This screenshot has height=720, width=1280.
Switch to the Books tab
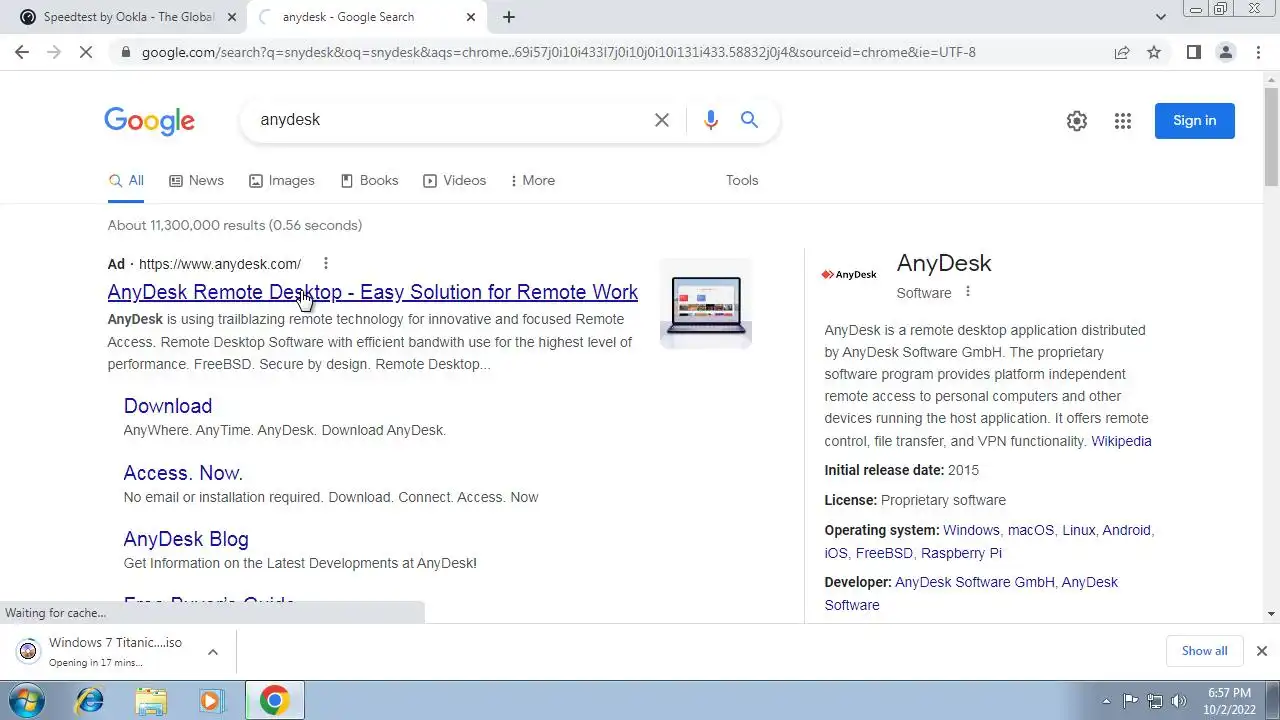369,181
